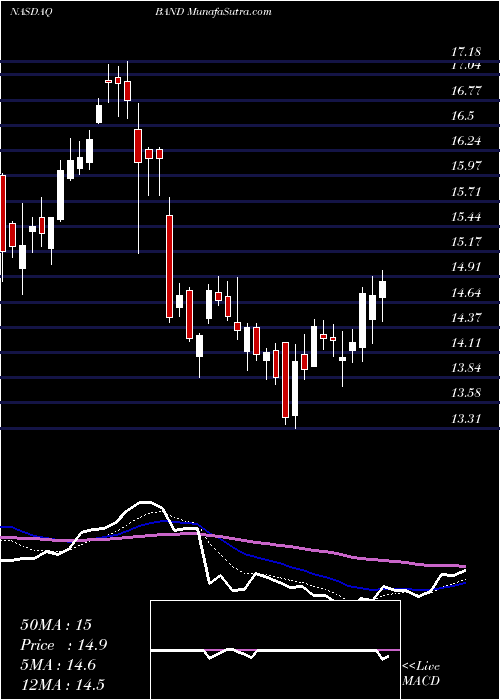Click the 15.97 price axis label
Viewport: 500px width, 700px height.
coord(466,166)
